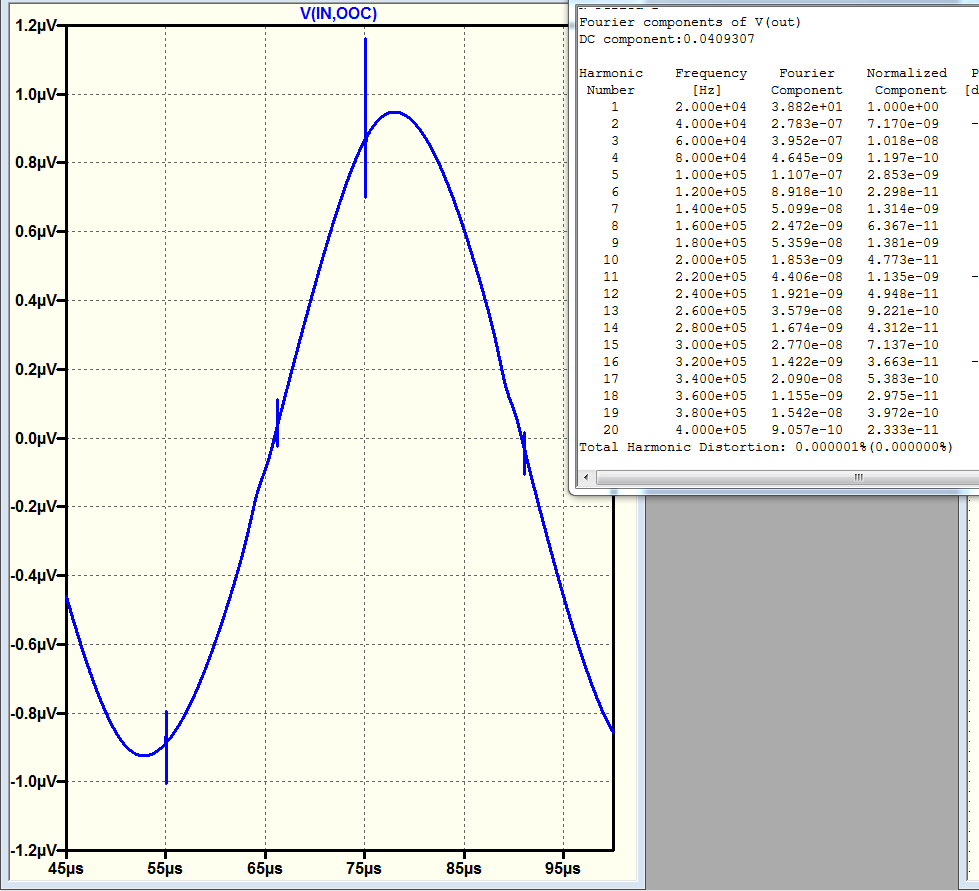Click the 'Frequency [Hz]' column header
This screenshot has width=979, height=891.
tap(711, 82)
